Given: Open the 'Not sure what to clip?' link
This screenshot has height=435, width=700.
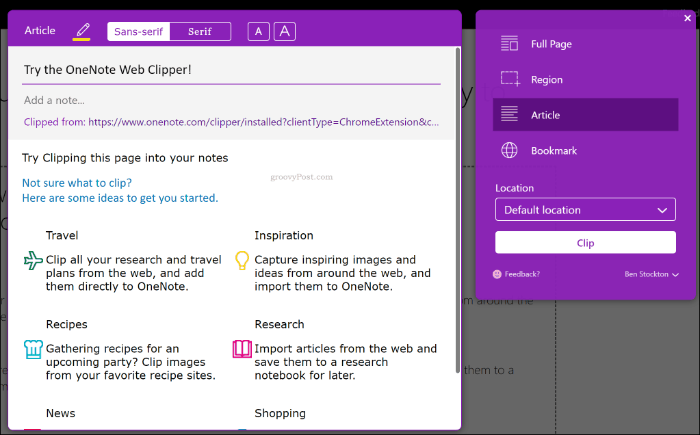Looking at the screenshot, I should tap(77, 183).
